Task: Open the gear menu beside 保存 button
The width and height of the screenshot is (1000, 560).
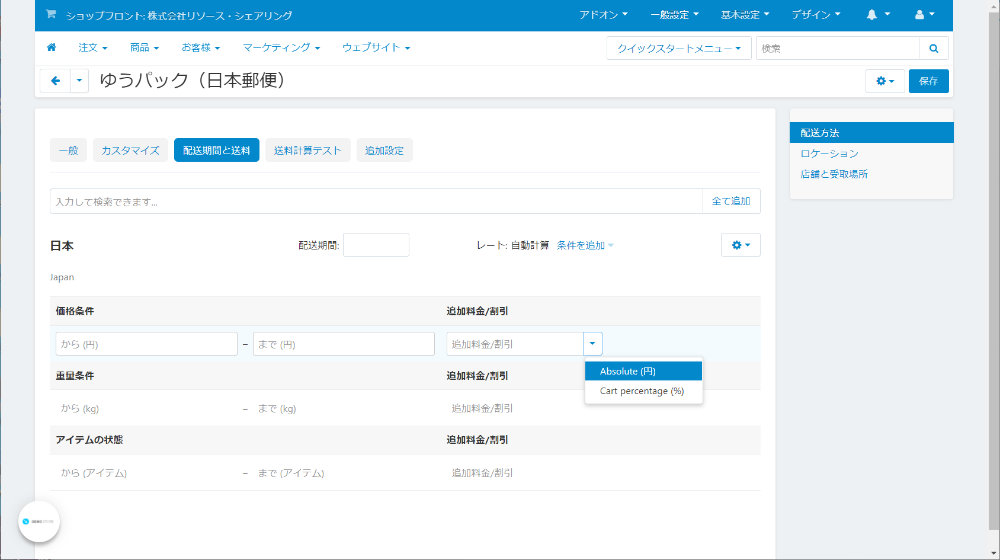Action: click(885, 81)
